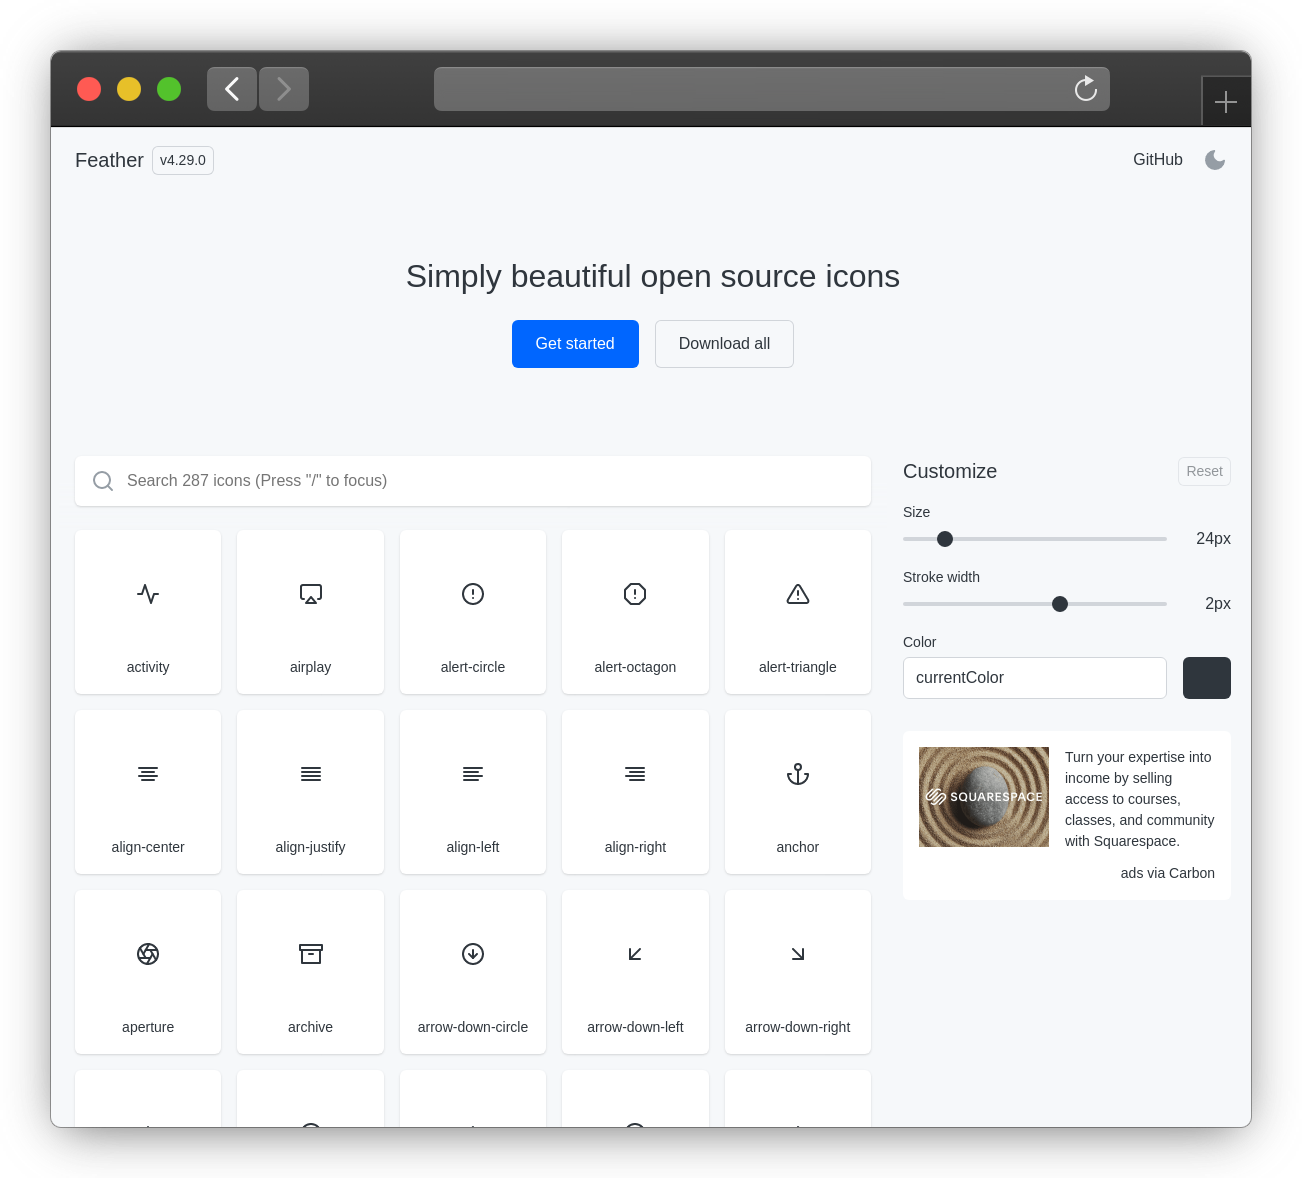Image resolution: width=1302 pixels, height=1178 pixels.
Task: Click the arrow-down-circle icon
Action: point(473,954)
